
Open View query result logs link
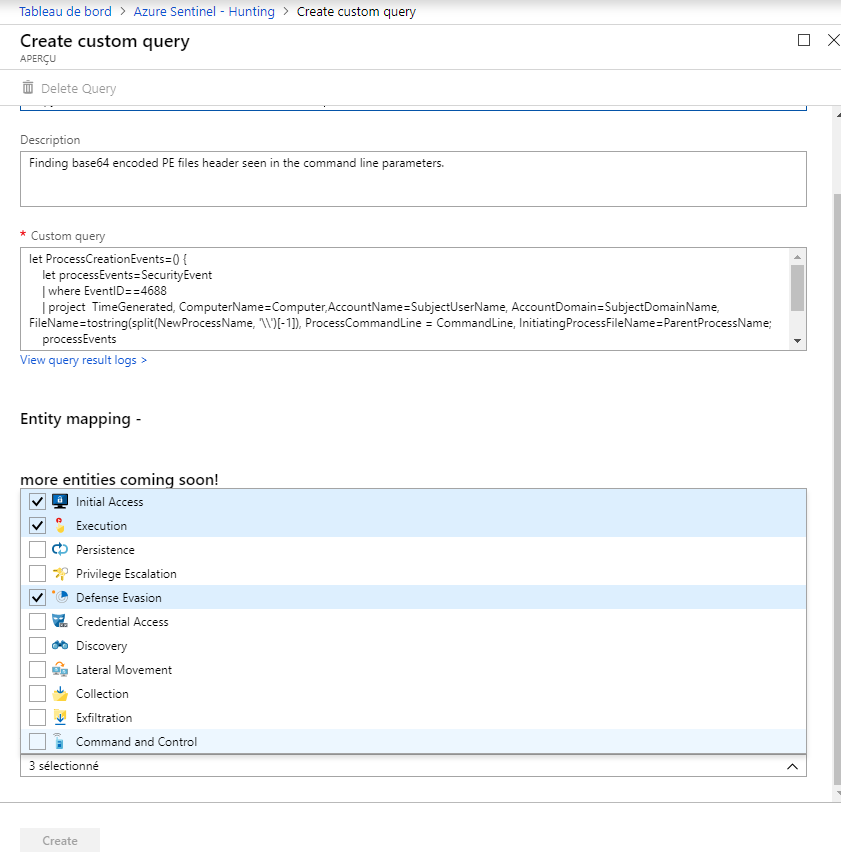coord(83,360)
